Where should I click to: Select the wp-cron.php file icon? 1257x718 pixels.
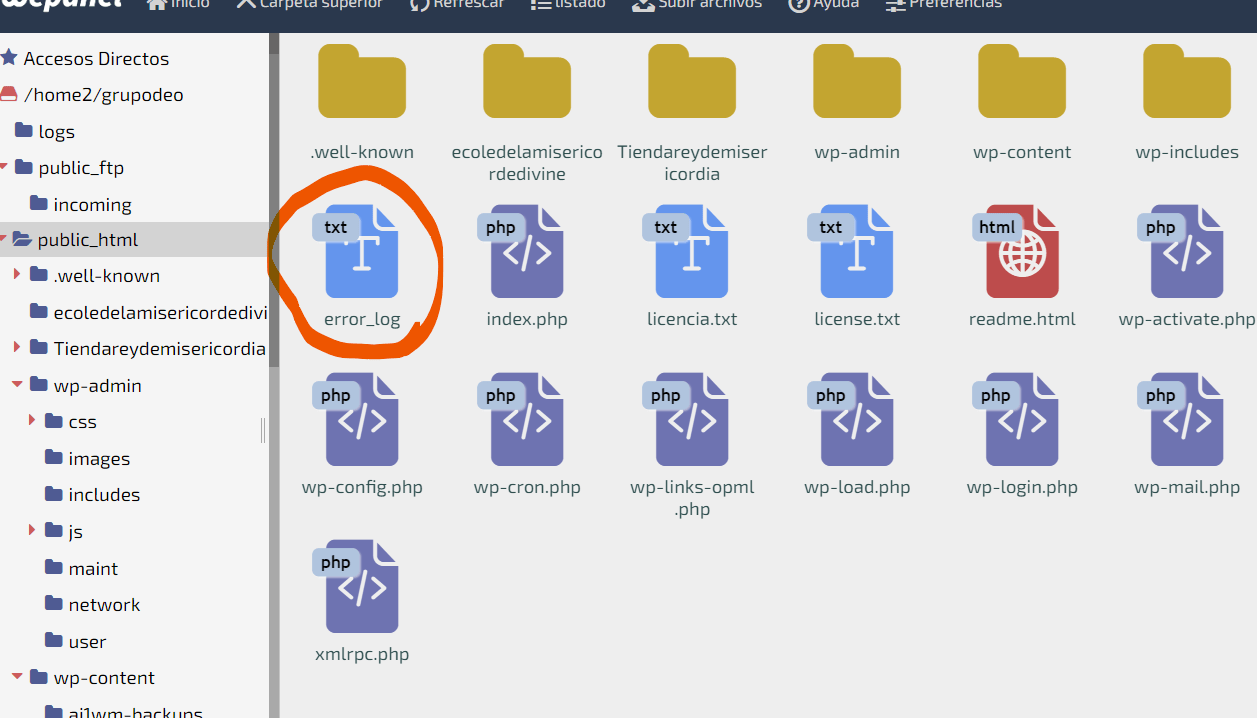pos(521,420)
